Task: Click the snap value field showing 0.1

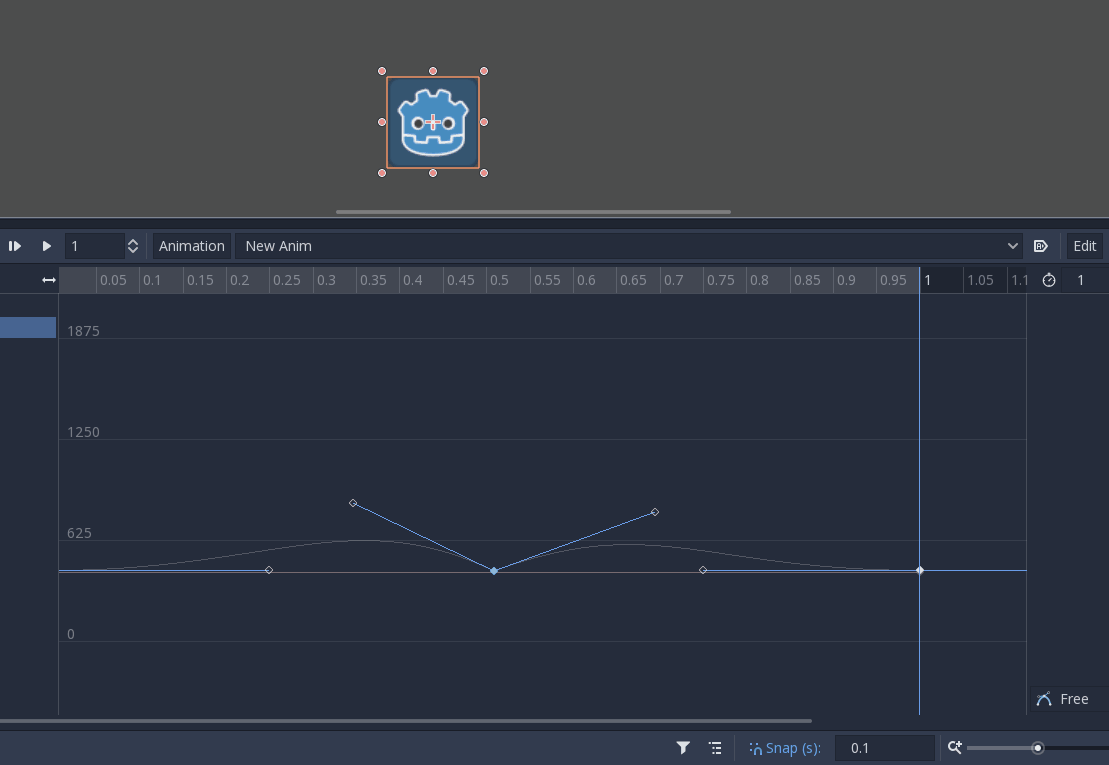Action: point(884,747)
